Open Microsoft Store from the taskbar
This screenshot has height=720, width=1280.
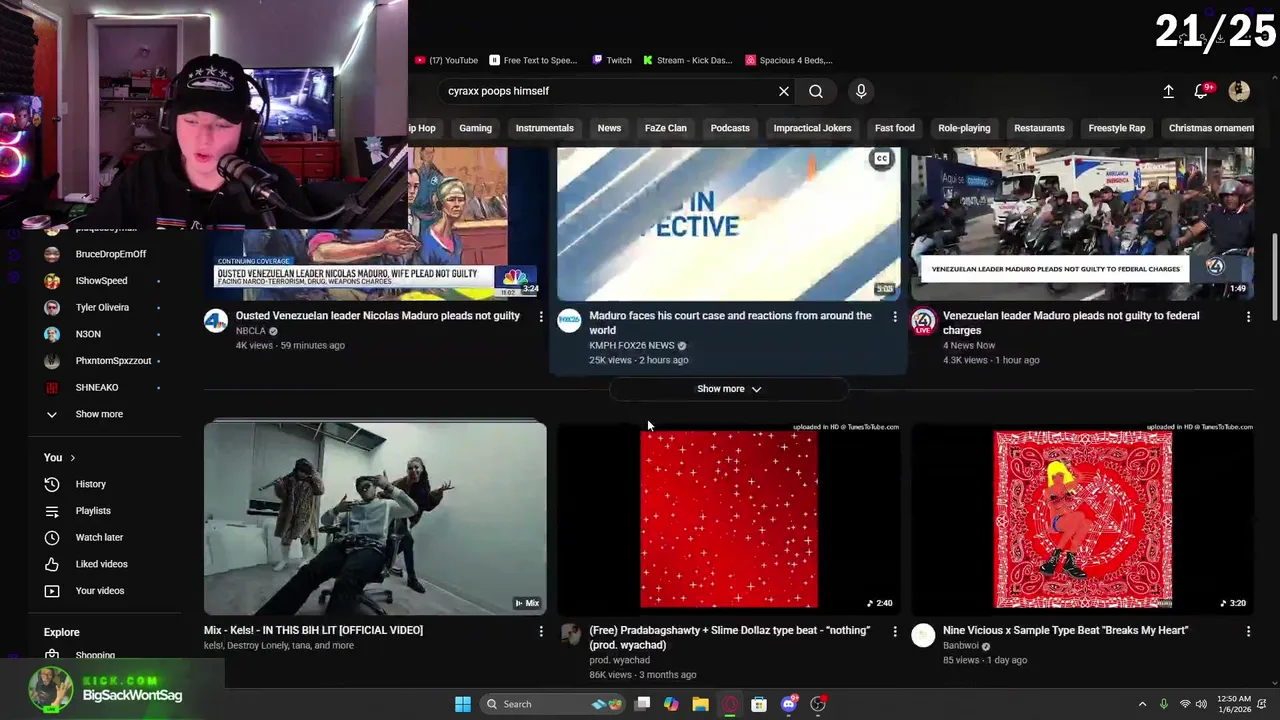pos(759,704)
